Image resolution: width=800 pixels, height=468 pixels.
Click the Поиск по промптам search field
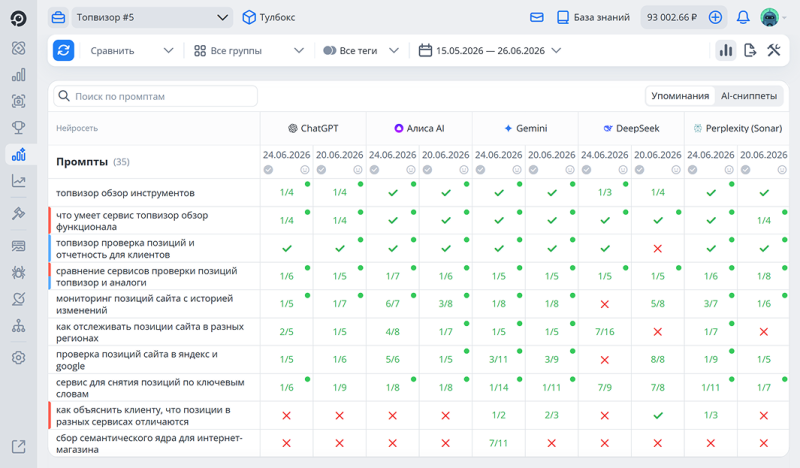pyautogui.click(x=156, y=96)
